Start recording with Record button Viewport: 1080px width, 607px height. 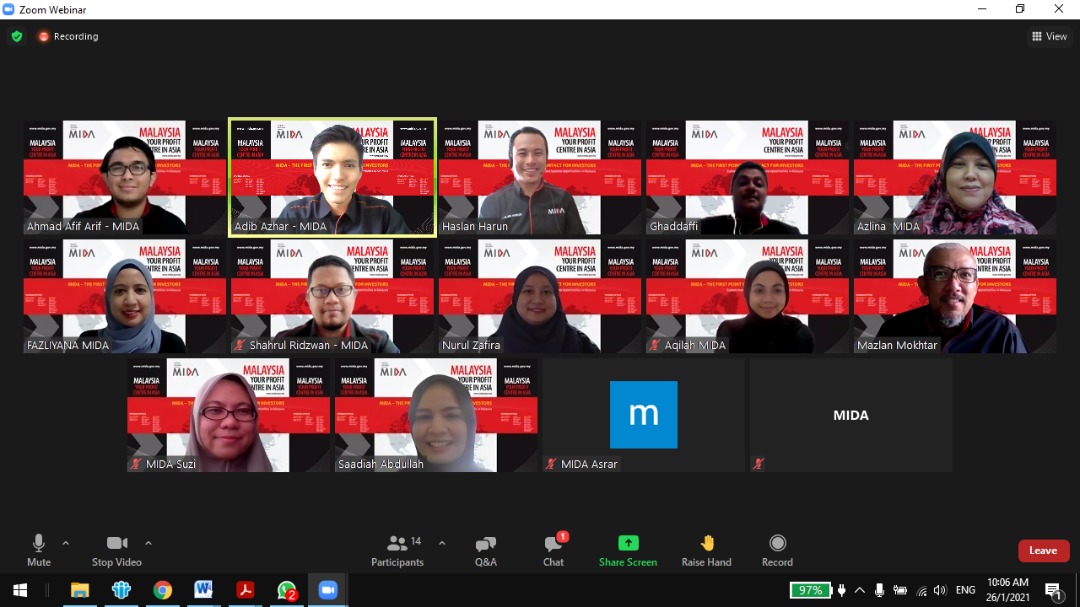tap(777, 551)
